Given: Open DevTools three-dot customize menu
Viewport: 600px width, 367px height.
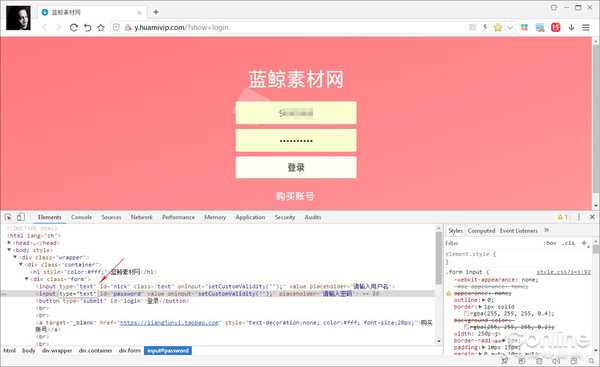Looking at the screenshot, I should 579,217.
